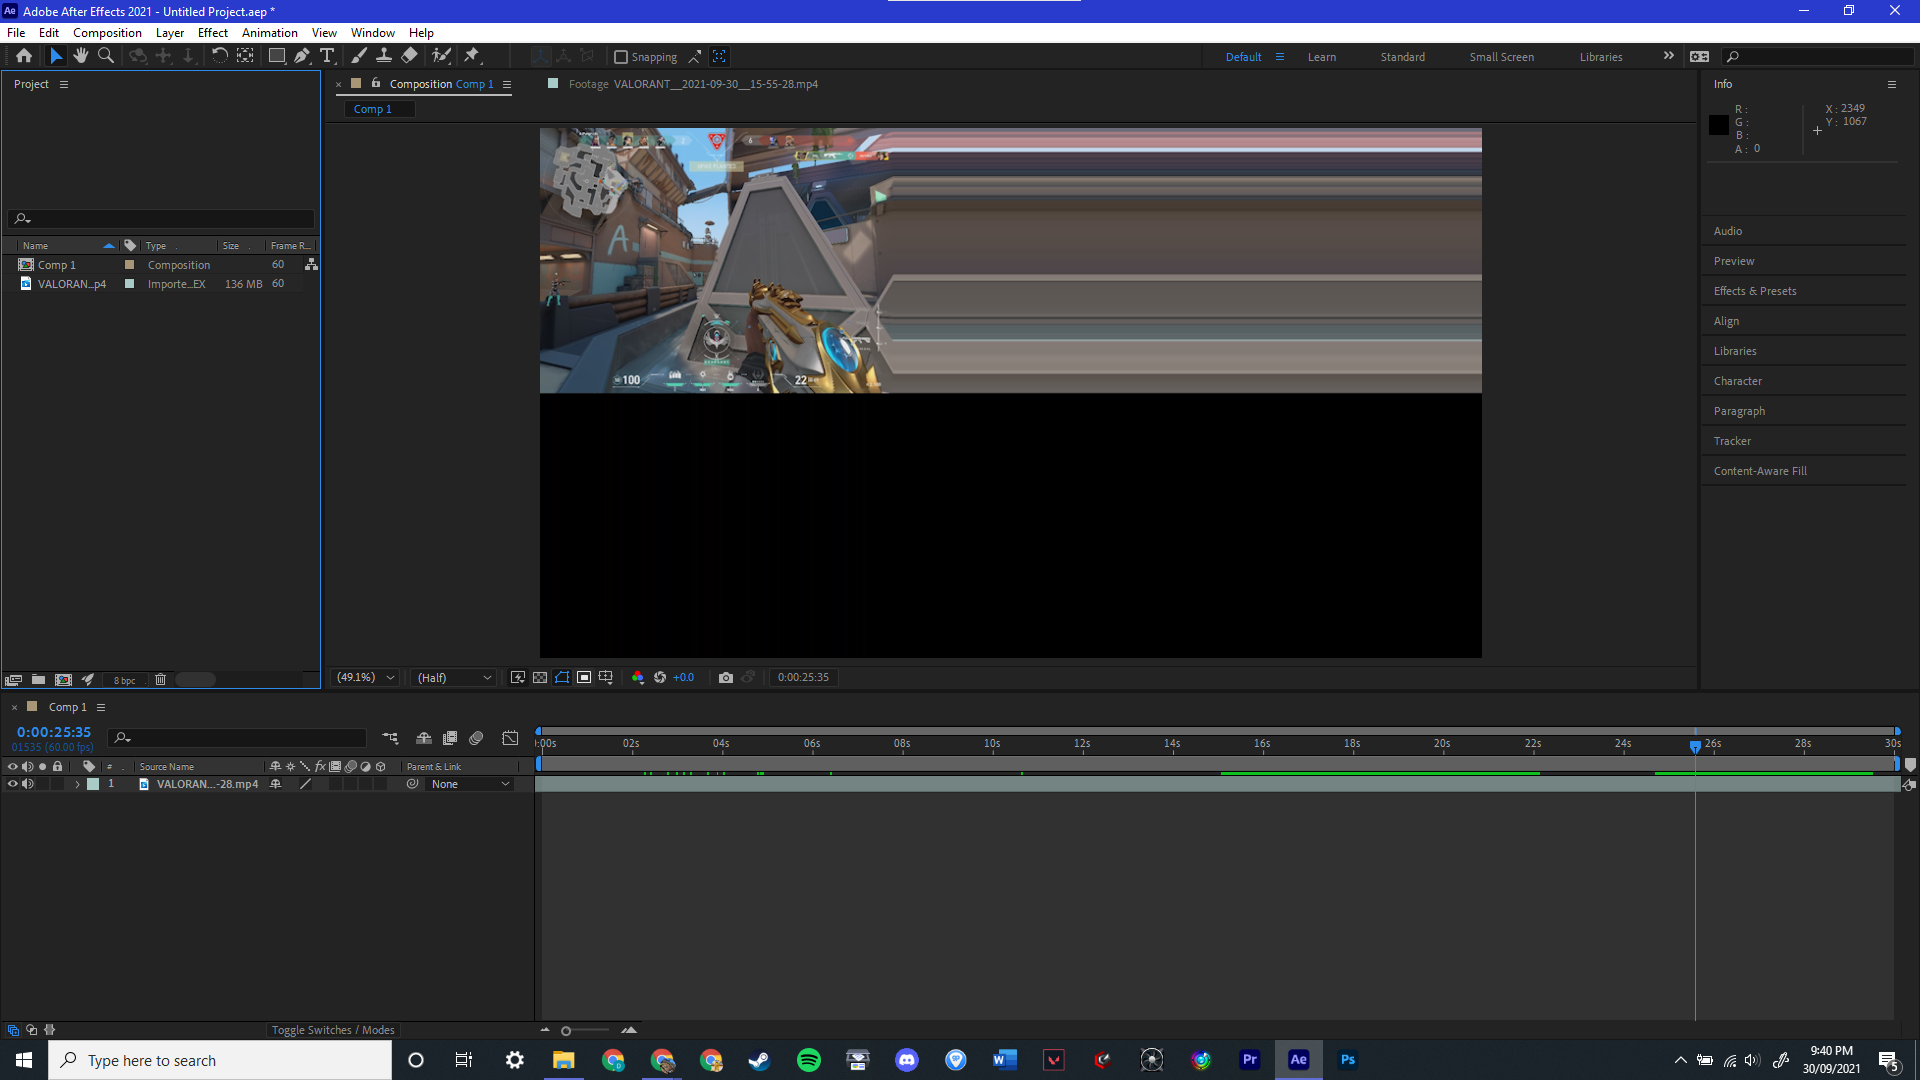The width and height of the screenshot is (1920, 1080).
Task: Open the show channel color menu
Action: (x=638, y=678)
